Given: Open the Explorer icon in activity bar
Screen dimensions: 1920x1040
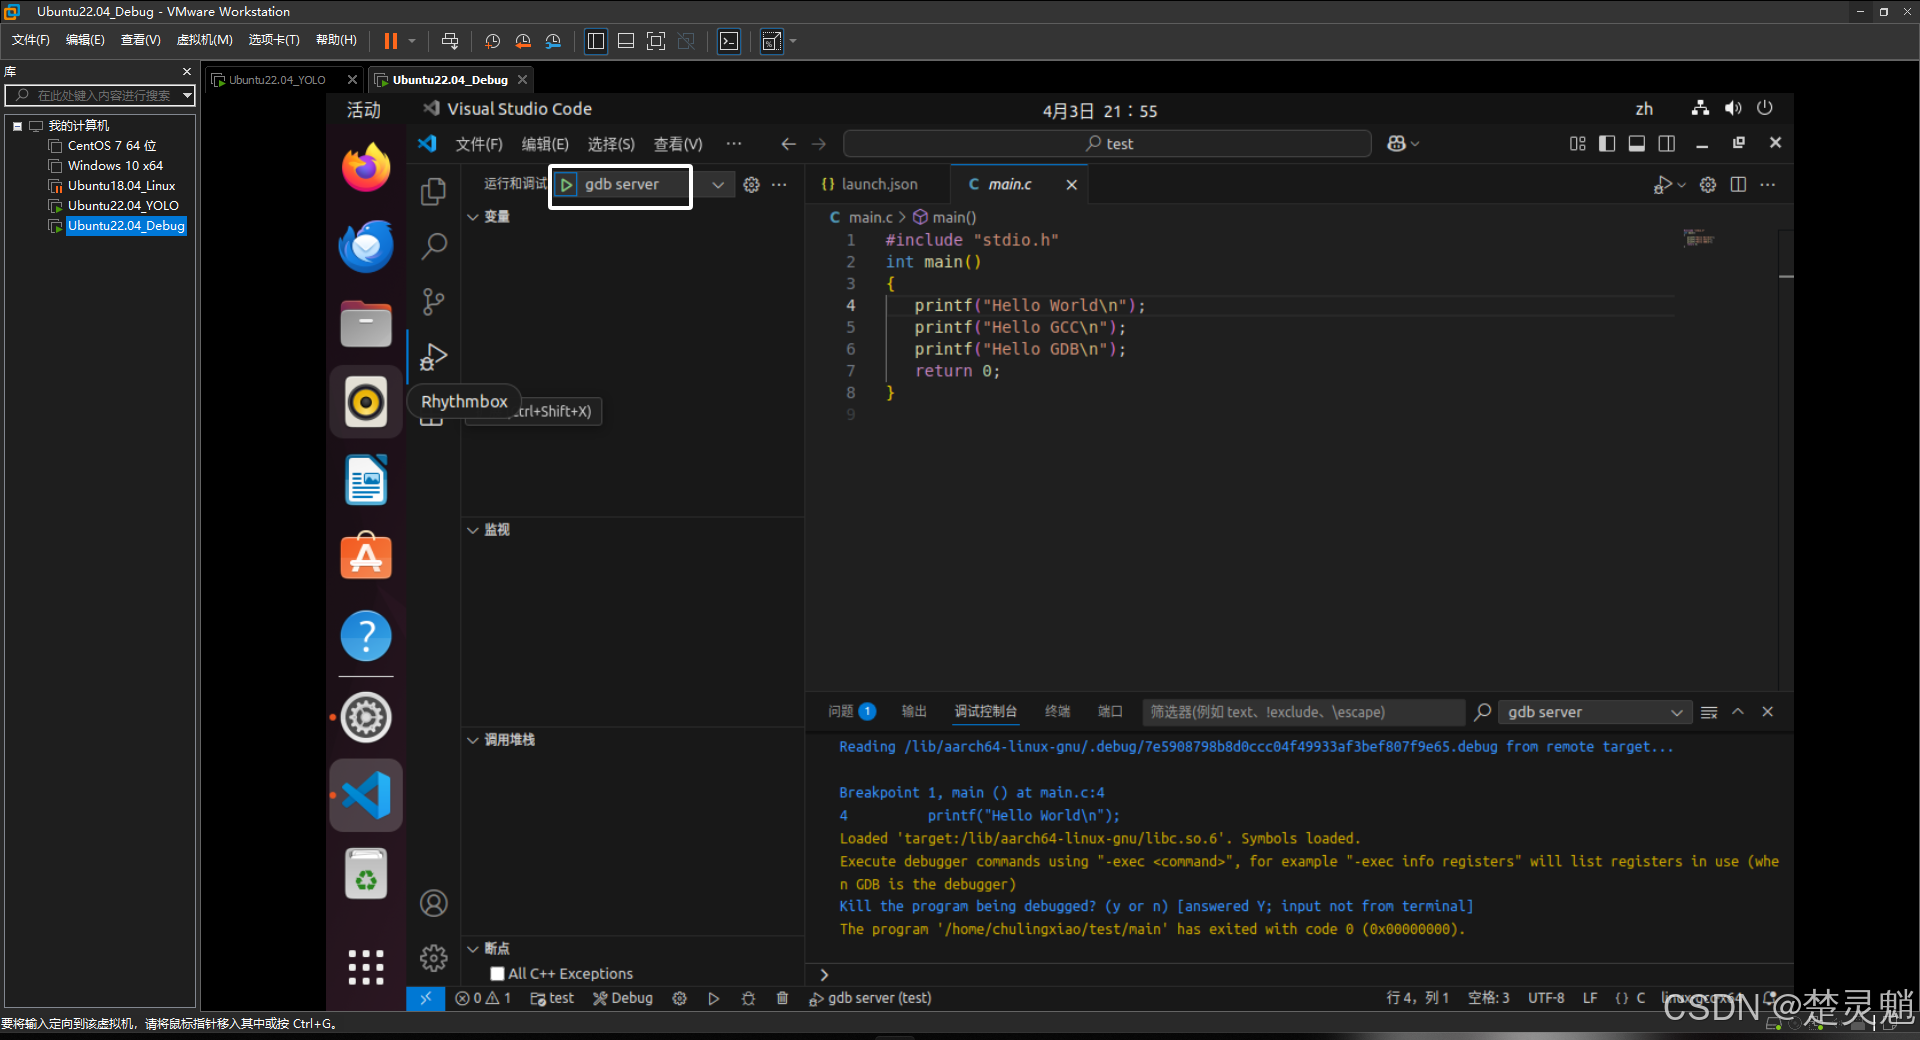Looking at the screenshot, I should click(x=433, y=191).
